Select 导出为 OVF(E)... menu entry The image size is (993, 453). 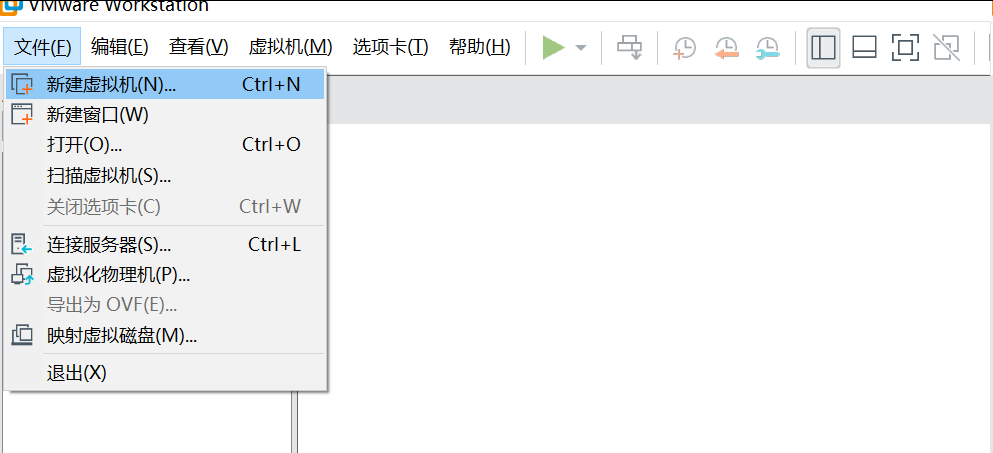(x=165, y=305)
